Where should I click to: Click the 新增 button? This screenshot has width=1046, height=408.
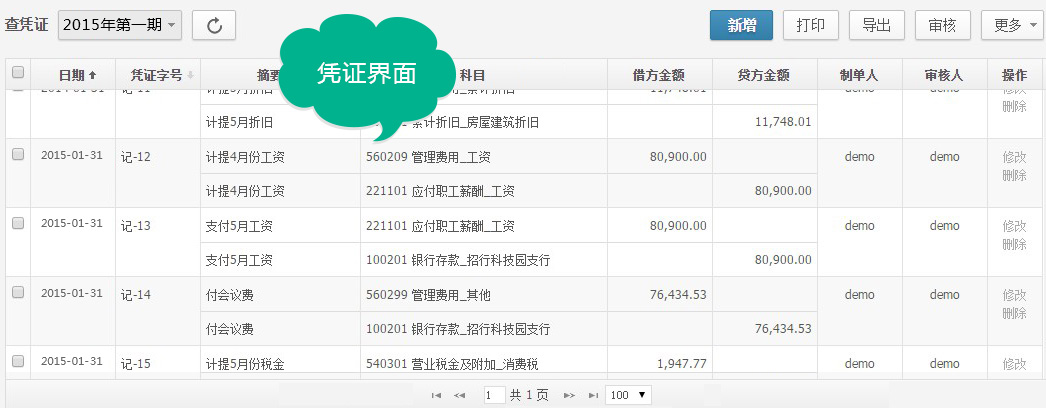[x=741, y=25]
